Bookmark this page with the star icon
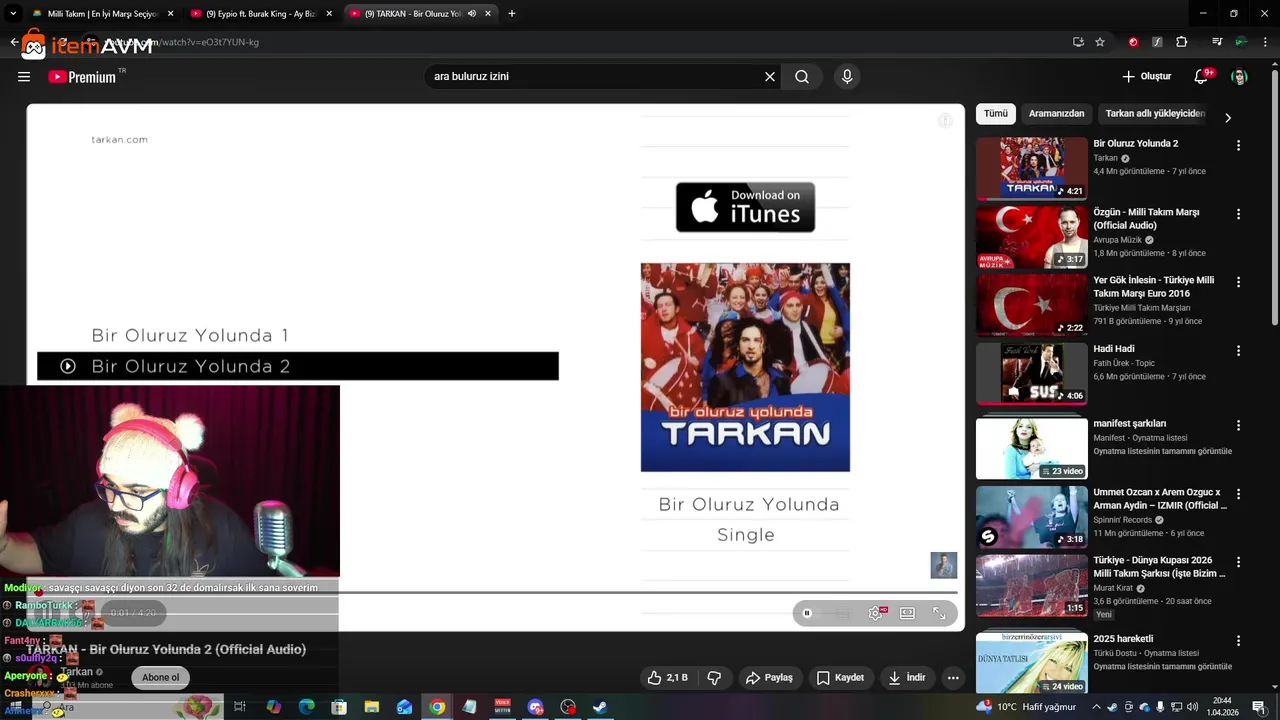Image resolution: width=1280 pixels, height=720 pixels. point(1100,42)
